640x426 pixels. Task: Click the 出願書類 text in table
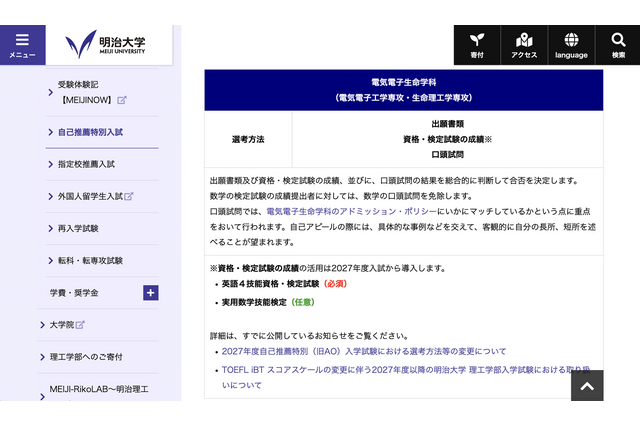coord(447,124)
